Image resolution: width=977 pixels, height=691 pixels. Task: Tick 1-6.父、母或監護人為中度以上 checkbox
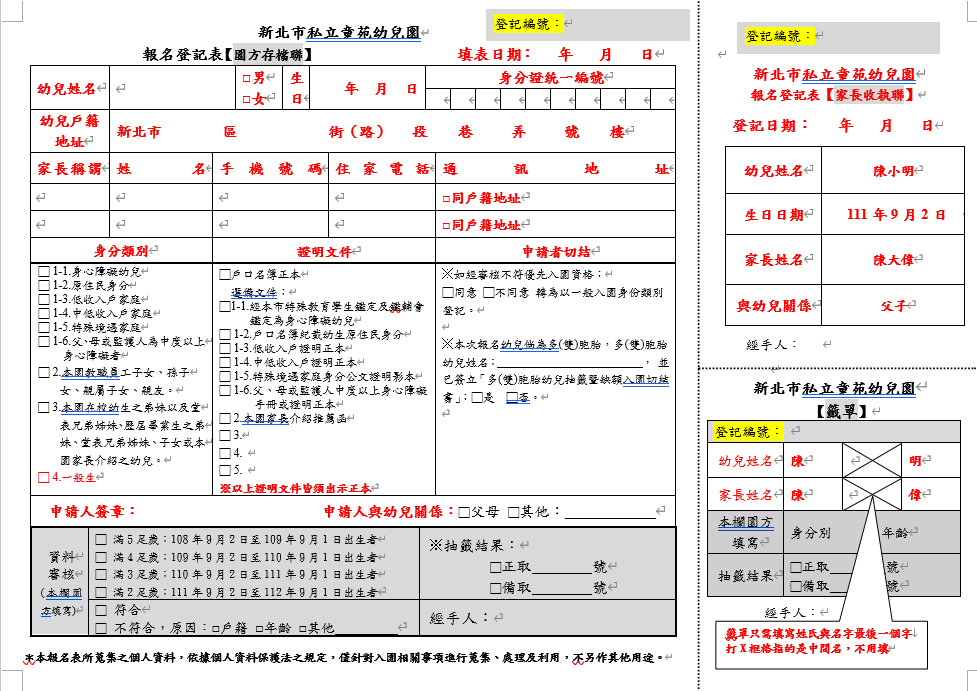click(x=44, y=341)
